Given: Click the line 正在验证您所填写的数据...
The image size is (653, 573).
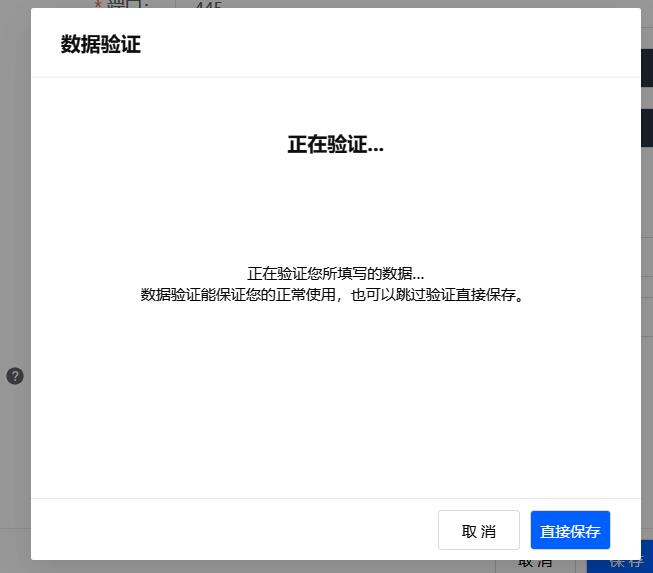Looking at the screenshot, I should [x=336, y=274].
